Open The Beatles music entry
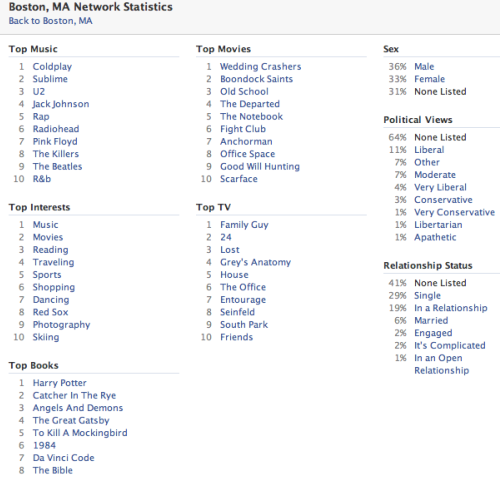This screenshot has width=500, height=478. [57, 166]
